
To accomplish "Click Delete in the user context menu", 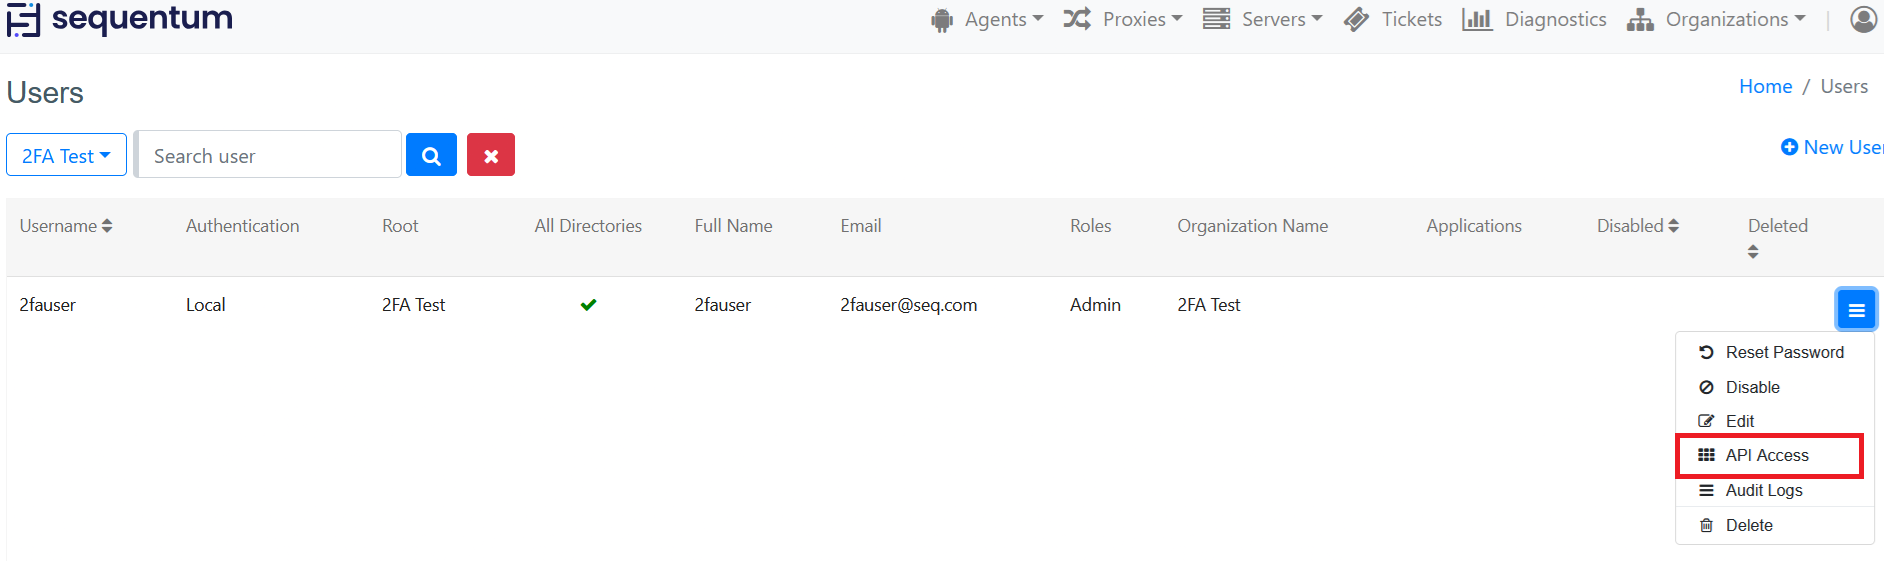I will (x=1748, y=525).
